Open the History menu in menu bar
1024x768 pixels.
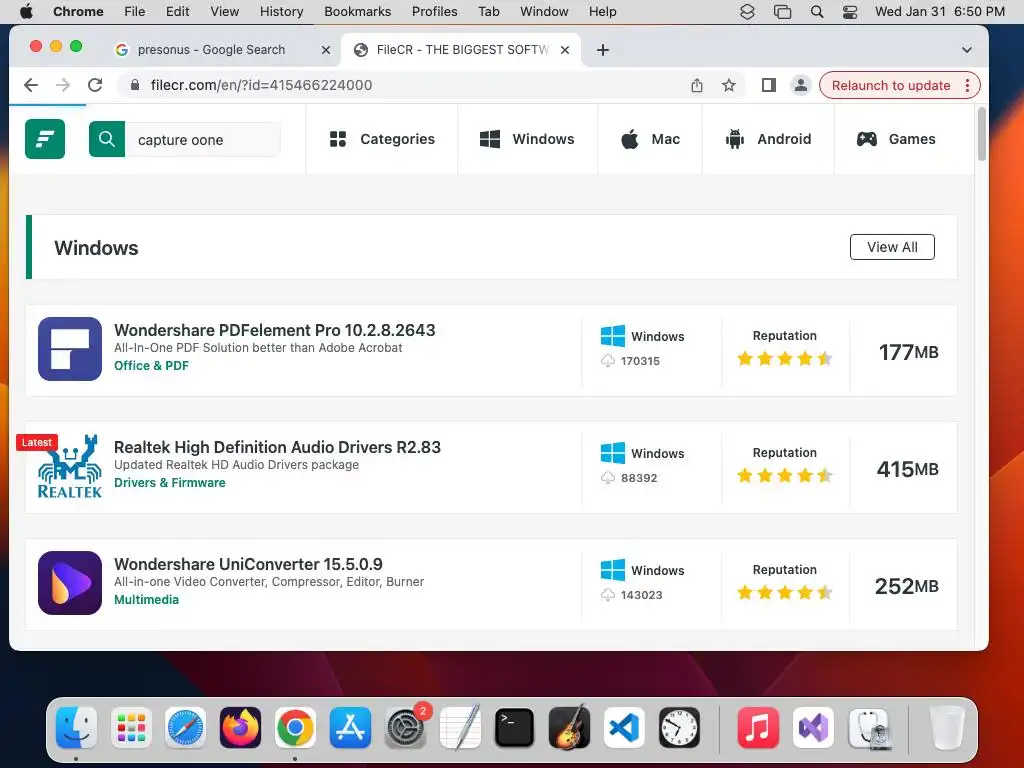coord(281,12)
